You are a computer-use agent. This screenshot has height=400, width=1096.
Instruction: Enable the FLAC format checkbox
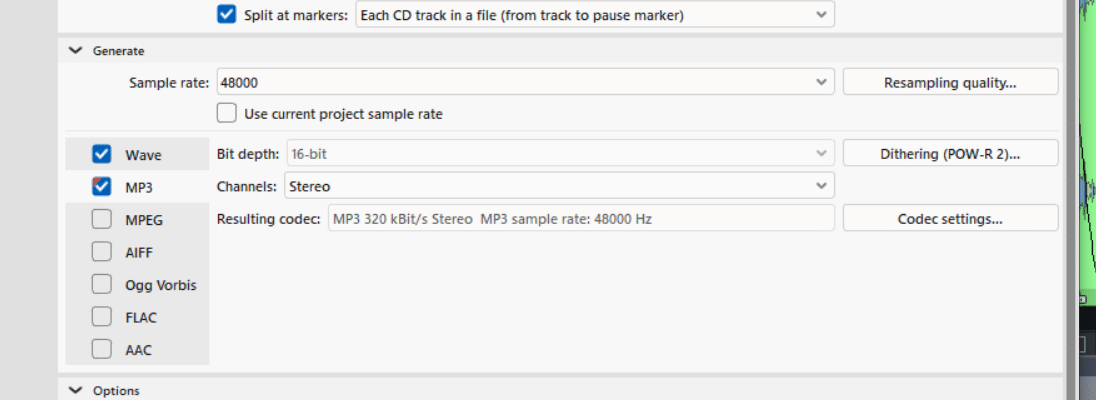pyautogui.click(x=101, y=317)
